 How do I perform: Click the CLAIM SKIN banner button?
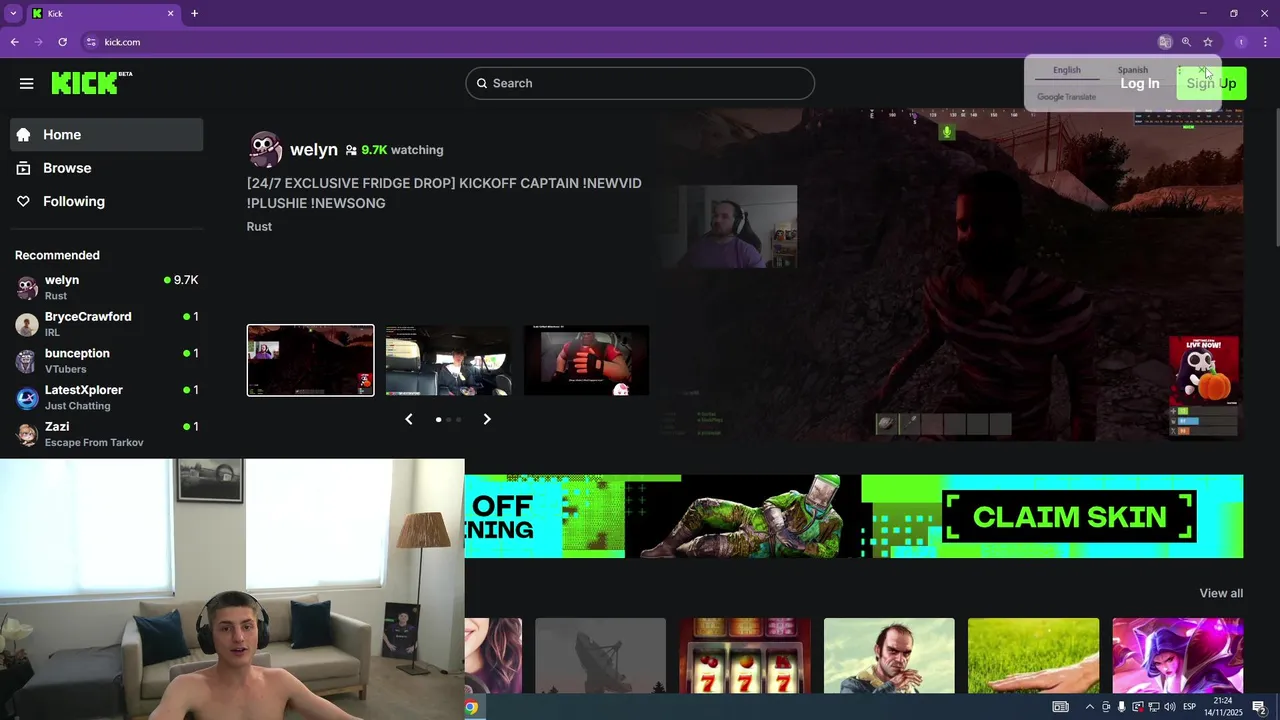point(1069,517)
